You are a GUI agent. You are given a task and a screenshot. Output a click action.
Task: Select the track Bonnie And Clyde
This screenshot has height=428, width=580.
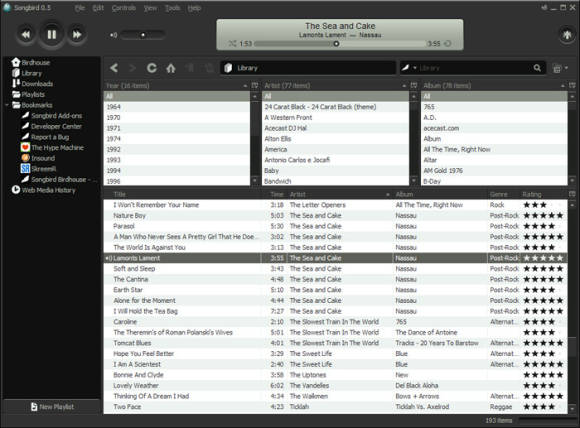point(335,375)
